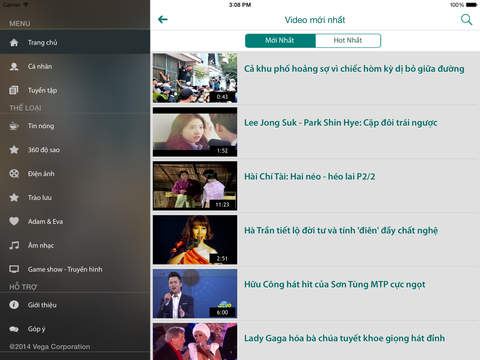Open thumbnail of crowd video 0:43

tap(195, 78)
